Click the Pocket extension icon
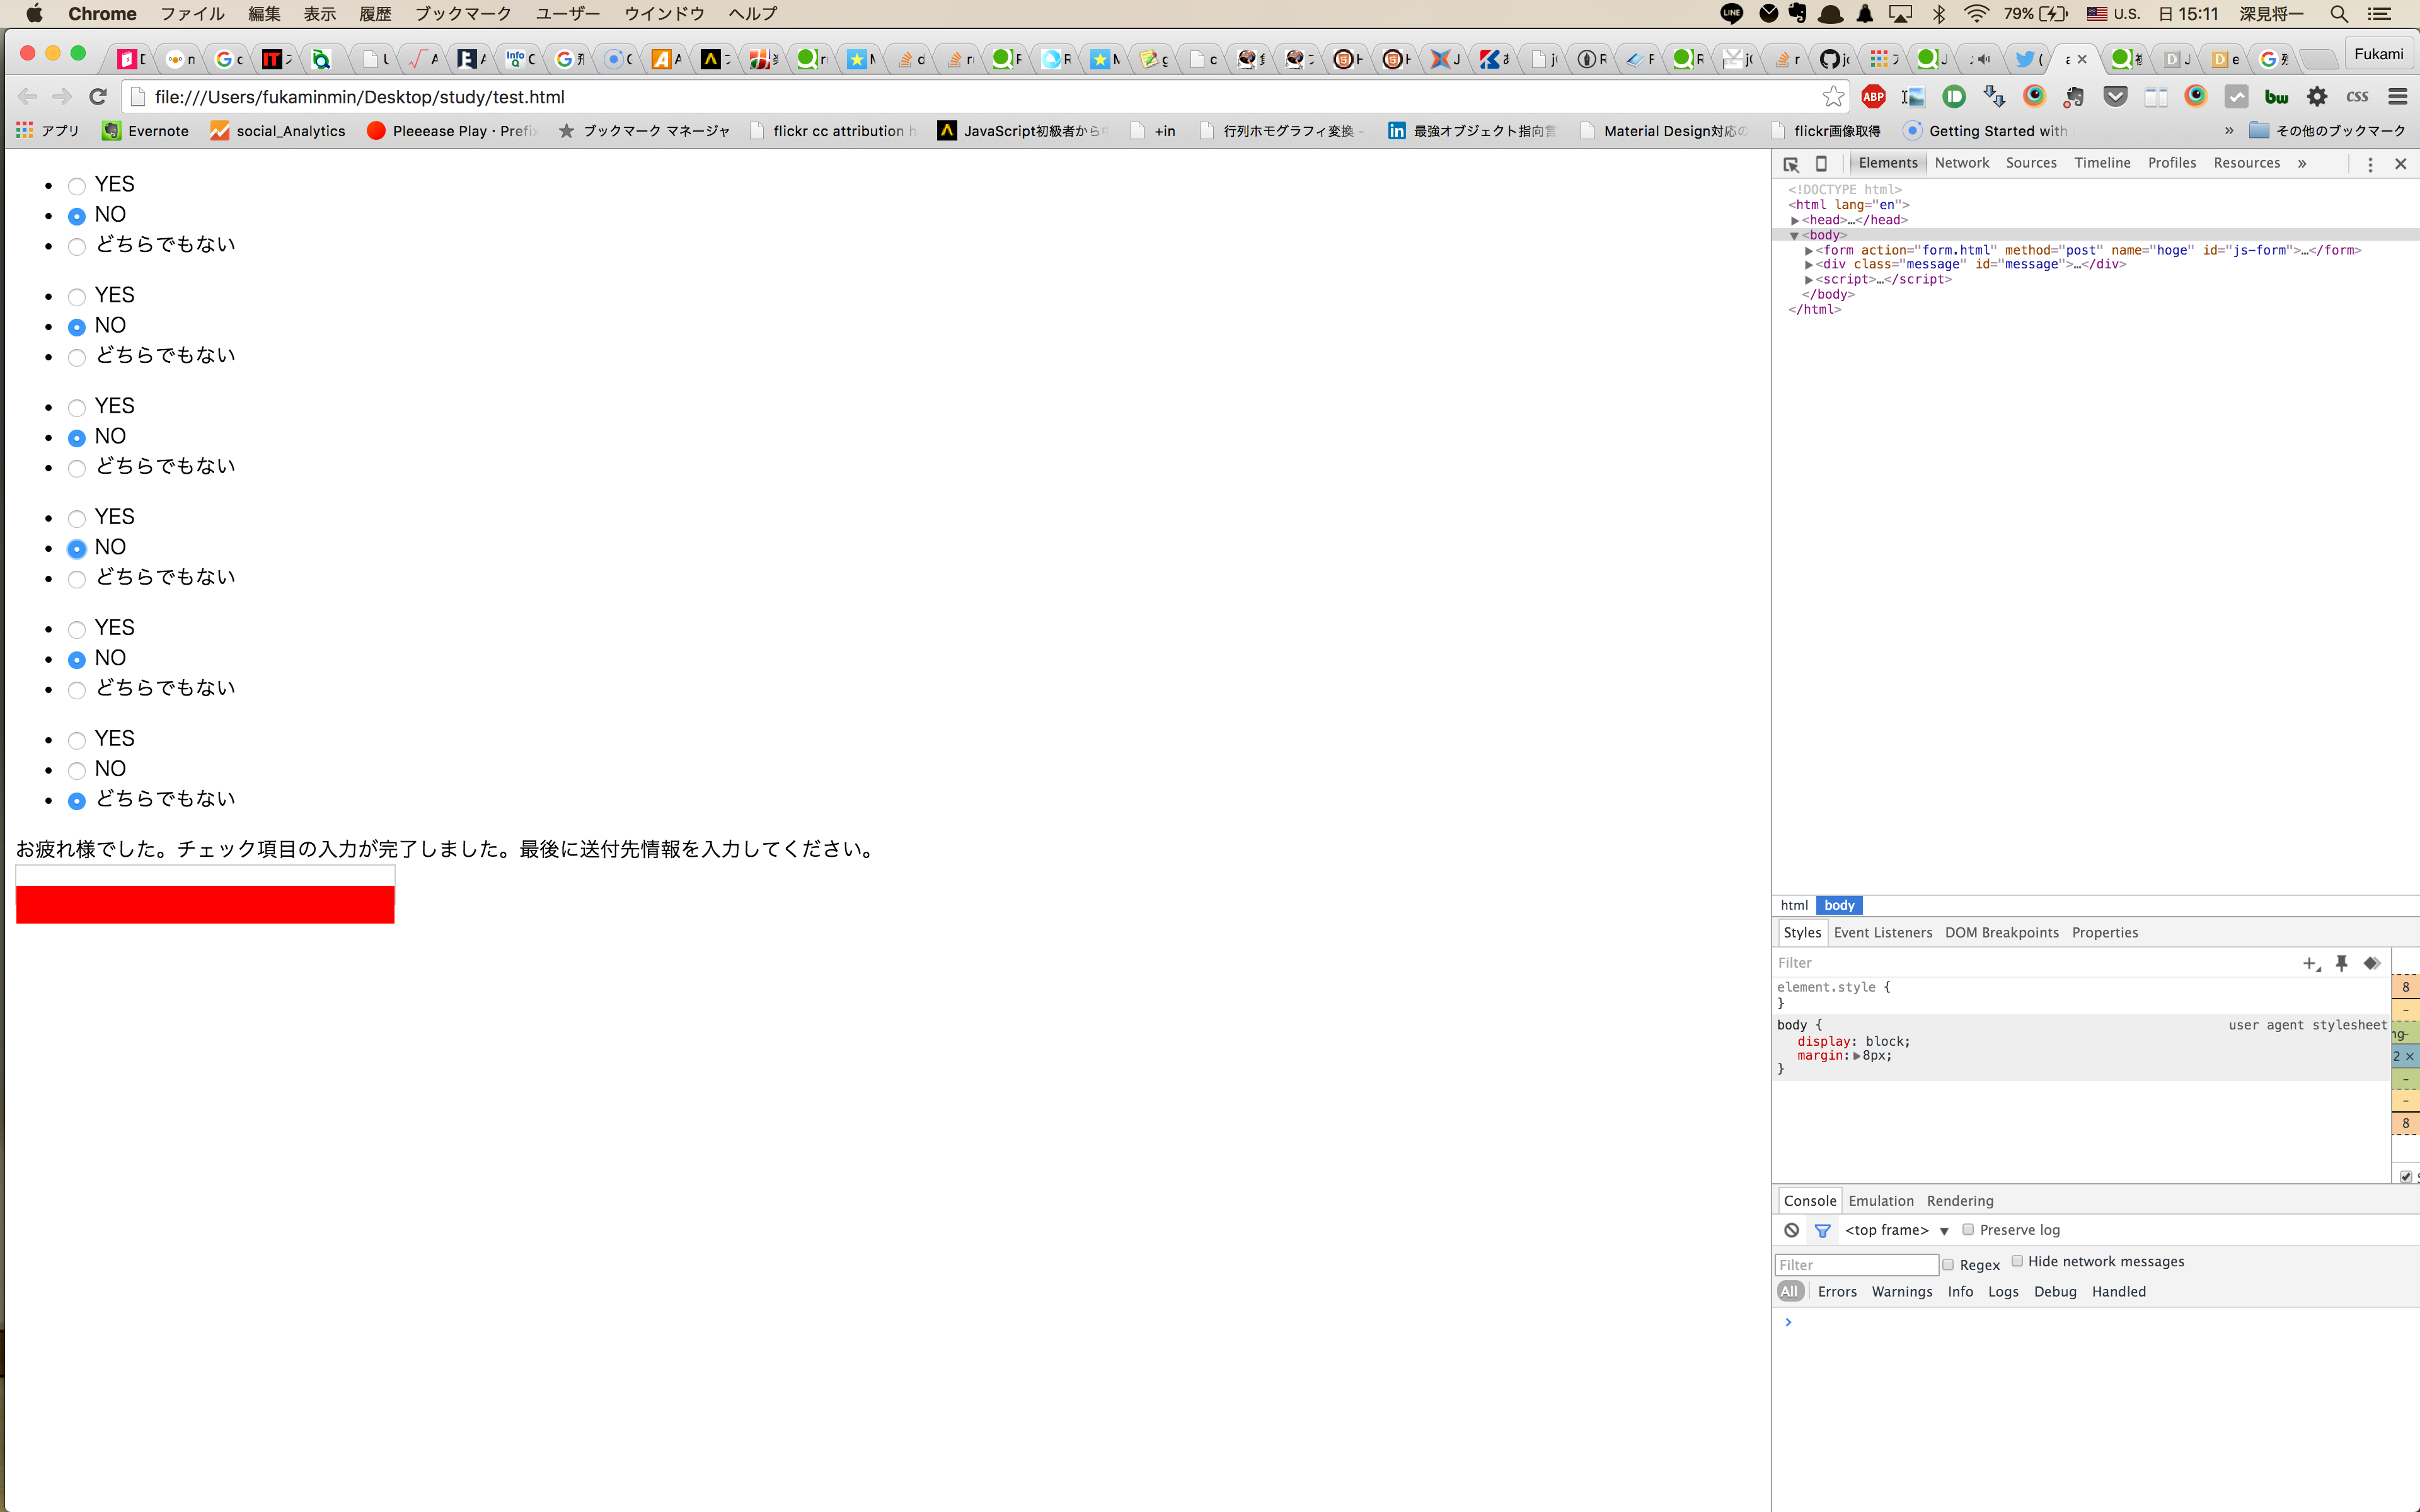 tap(2115, 97)
